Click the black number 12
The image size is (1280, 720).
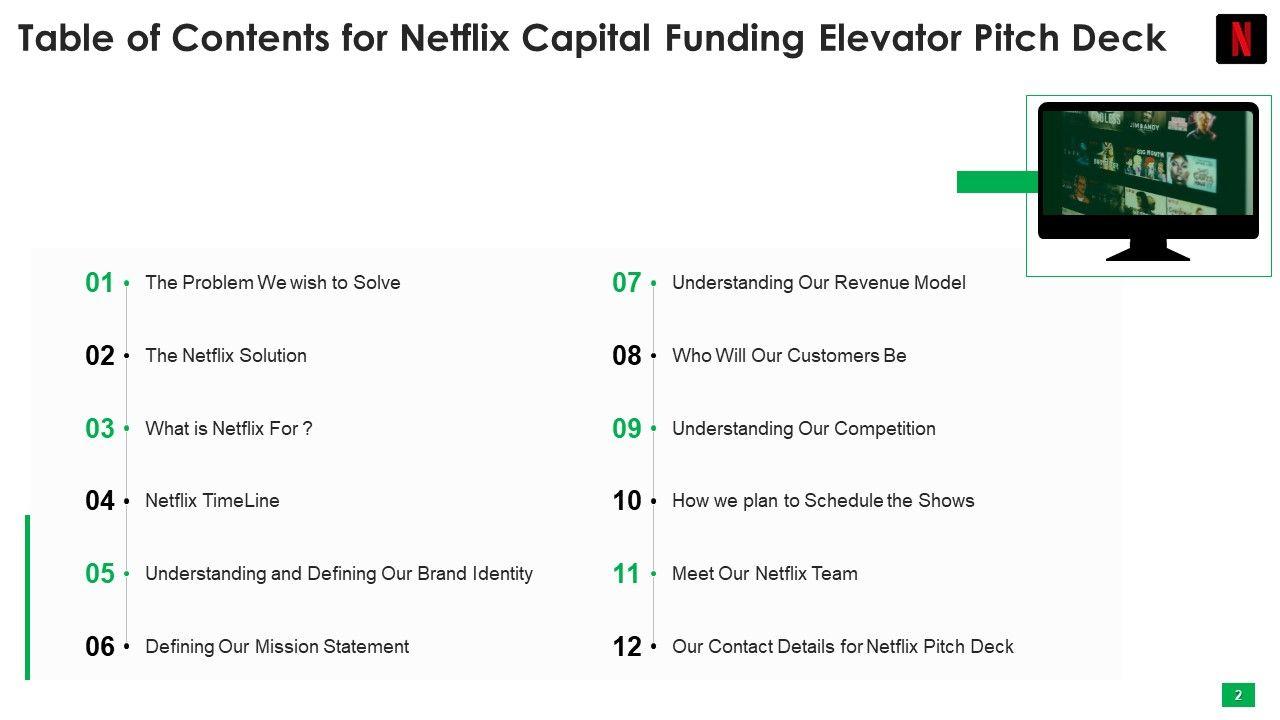click(627, 647)
